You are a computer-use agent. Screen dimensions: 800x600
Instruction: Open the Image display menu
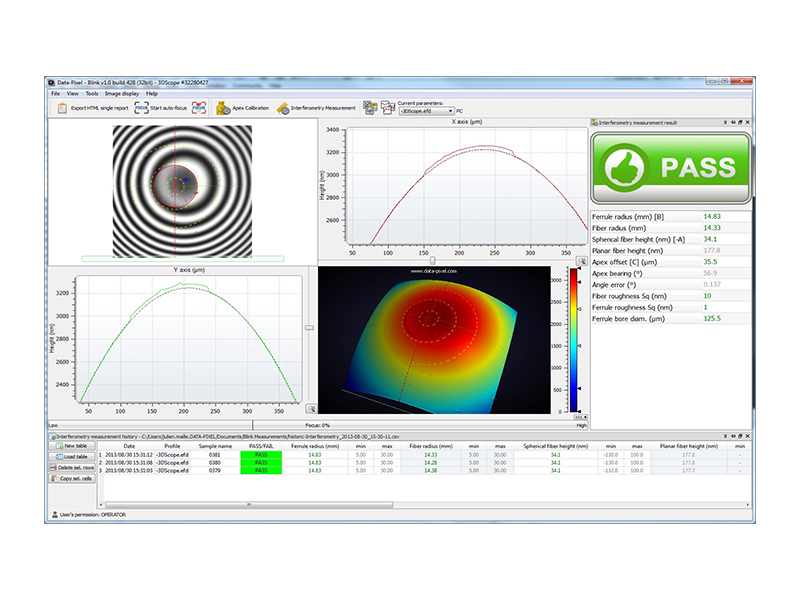[122, 94]
